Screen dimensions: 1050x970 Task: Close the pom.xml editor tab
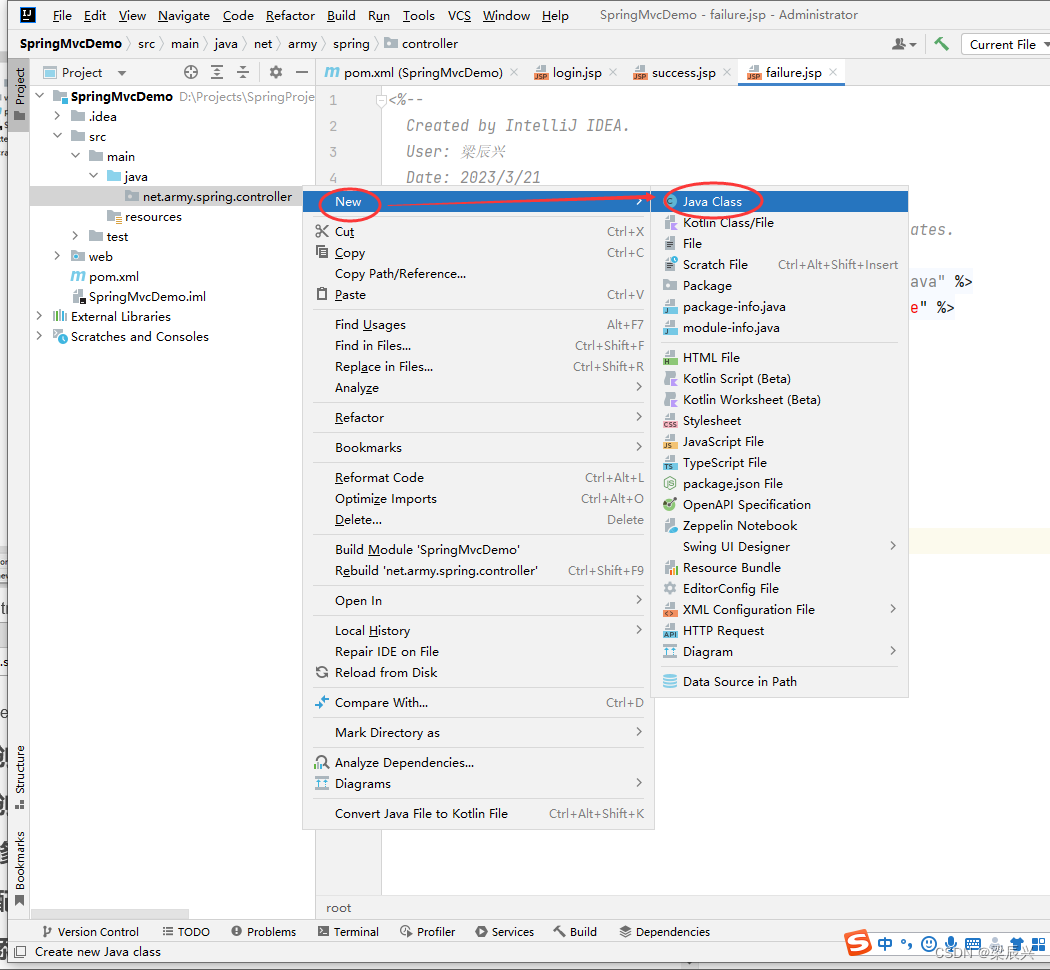[514, 72]
